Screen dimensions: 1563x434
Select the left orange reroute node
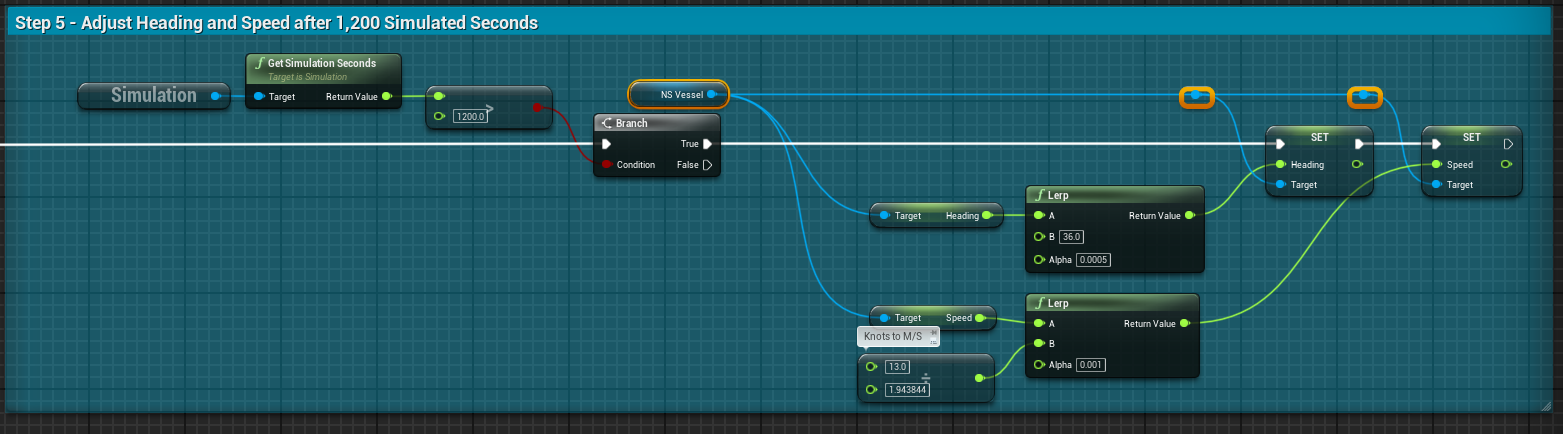(1196, 97)
